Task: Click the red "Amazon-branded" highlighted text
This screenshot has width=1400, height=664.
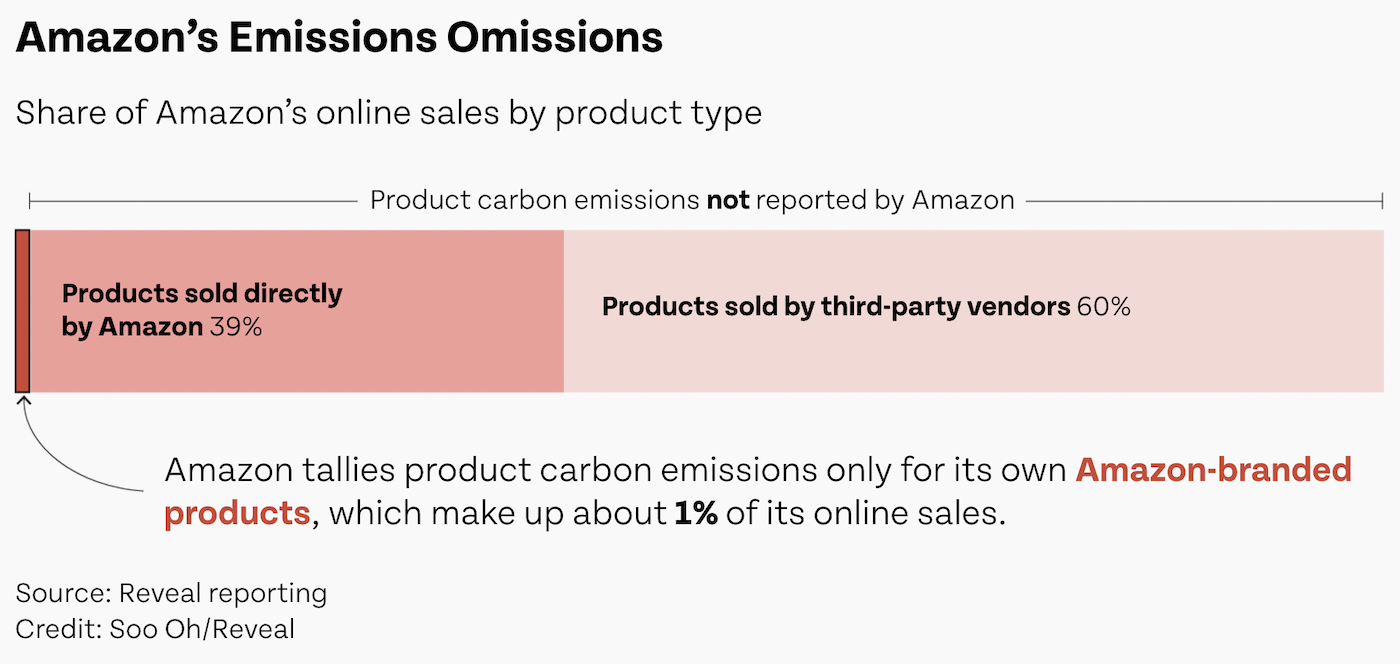Action: point(1213,470)
